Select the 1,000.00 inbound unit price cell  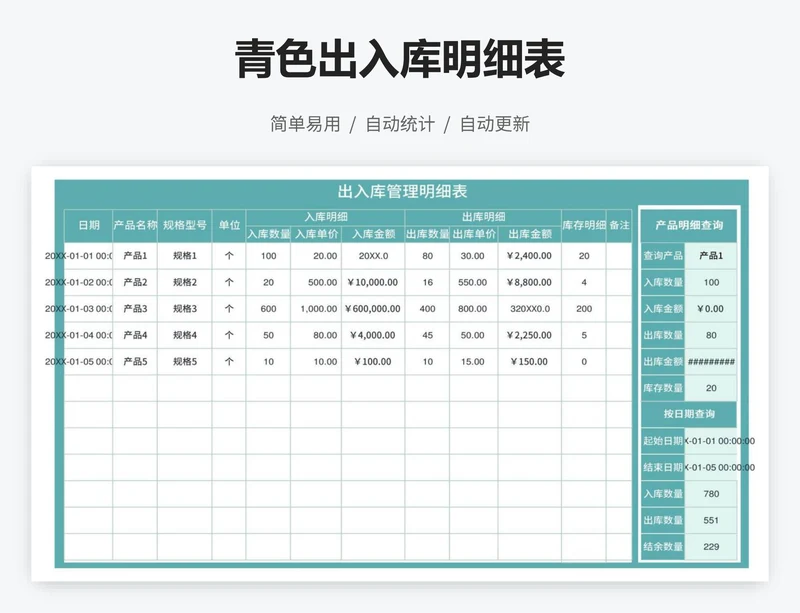tap(316, 309)
